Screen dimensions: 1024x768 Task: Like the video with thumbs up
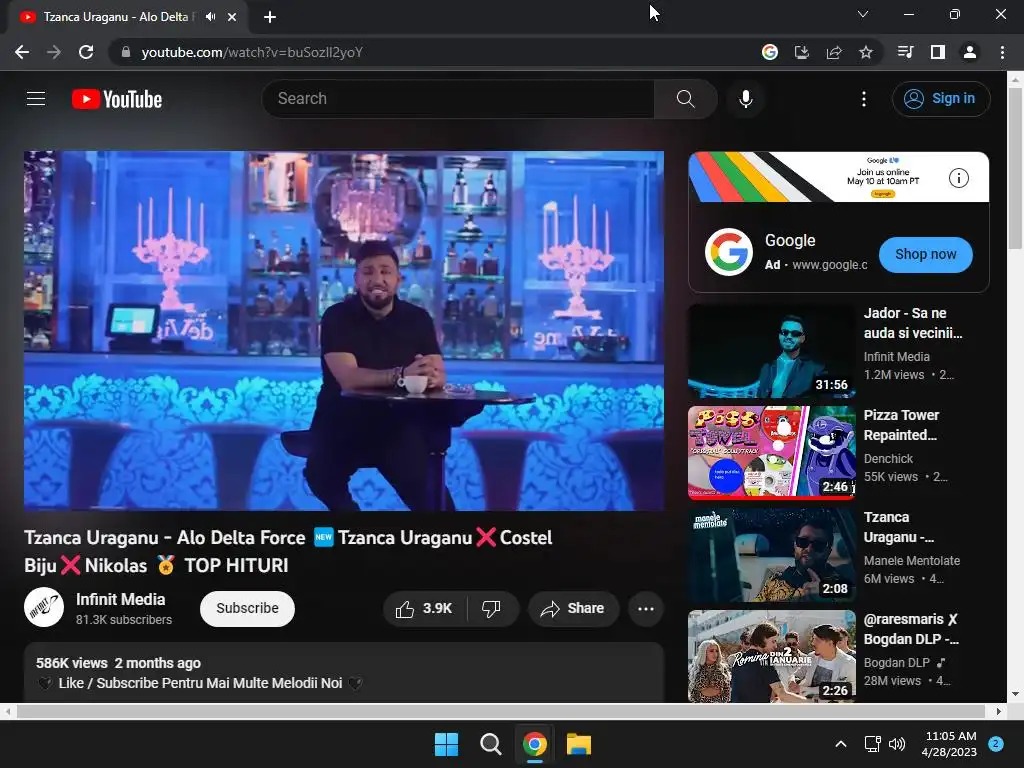[424, 609]
